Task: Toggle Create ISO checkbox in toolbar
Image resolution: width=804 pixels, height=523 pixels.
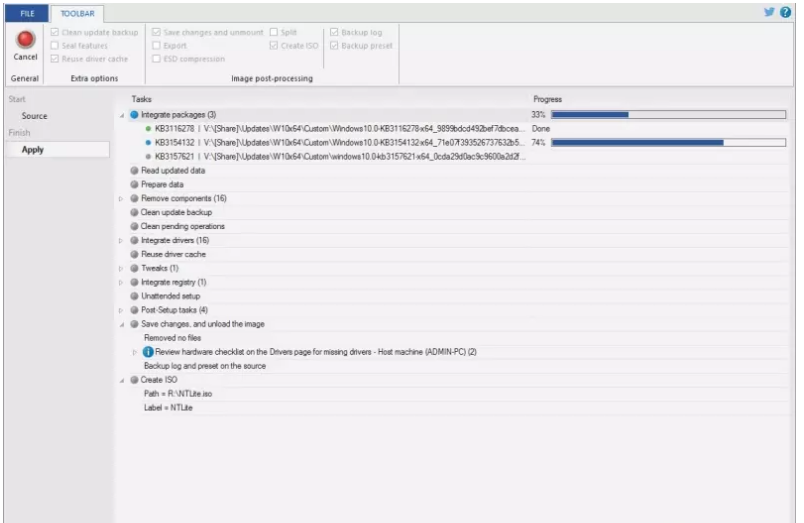Action: tap(274, 45)
